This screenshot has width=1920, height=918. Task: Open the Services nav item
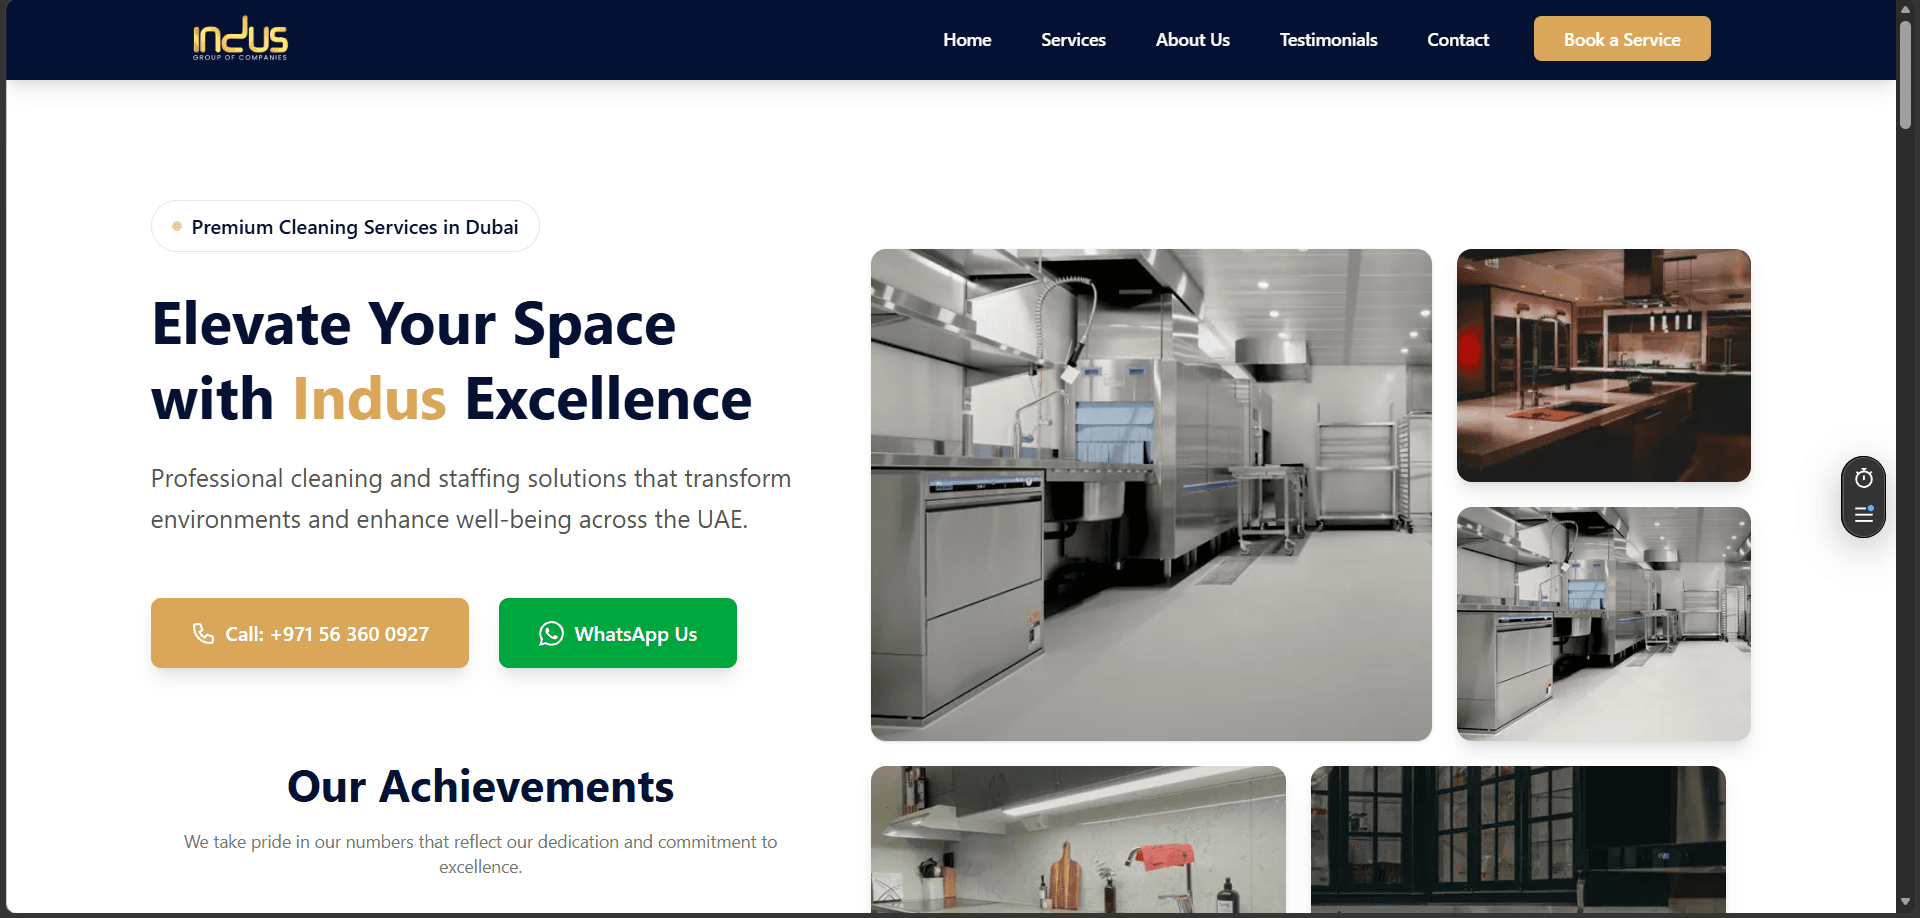1073,40
